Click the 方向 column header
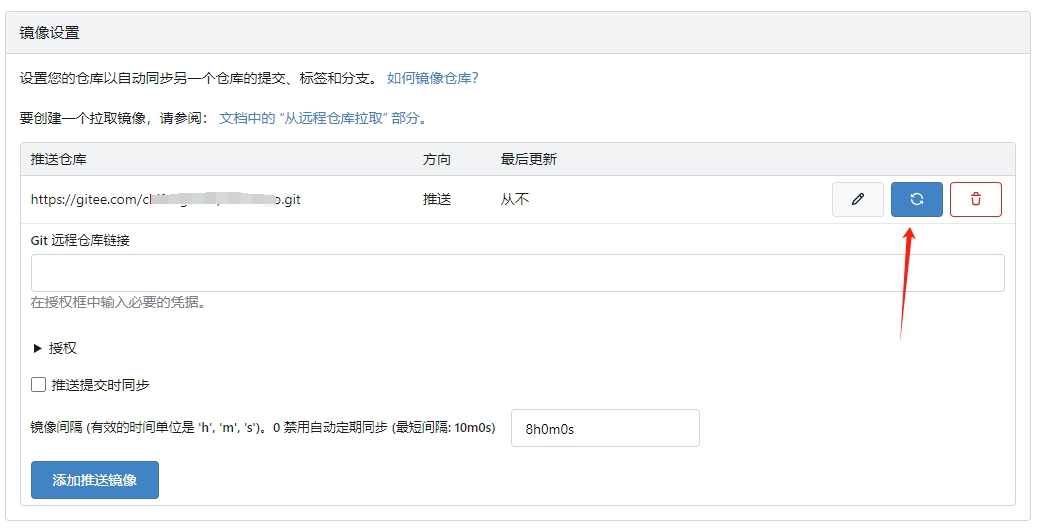 point(437,159)
